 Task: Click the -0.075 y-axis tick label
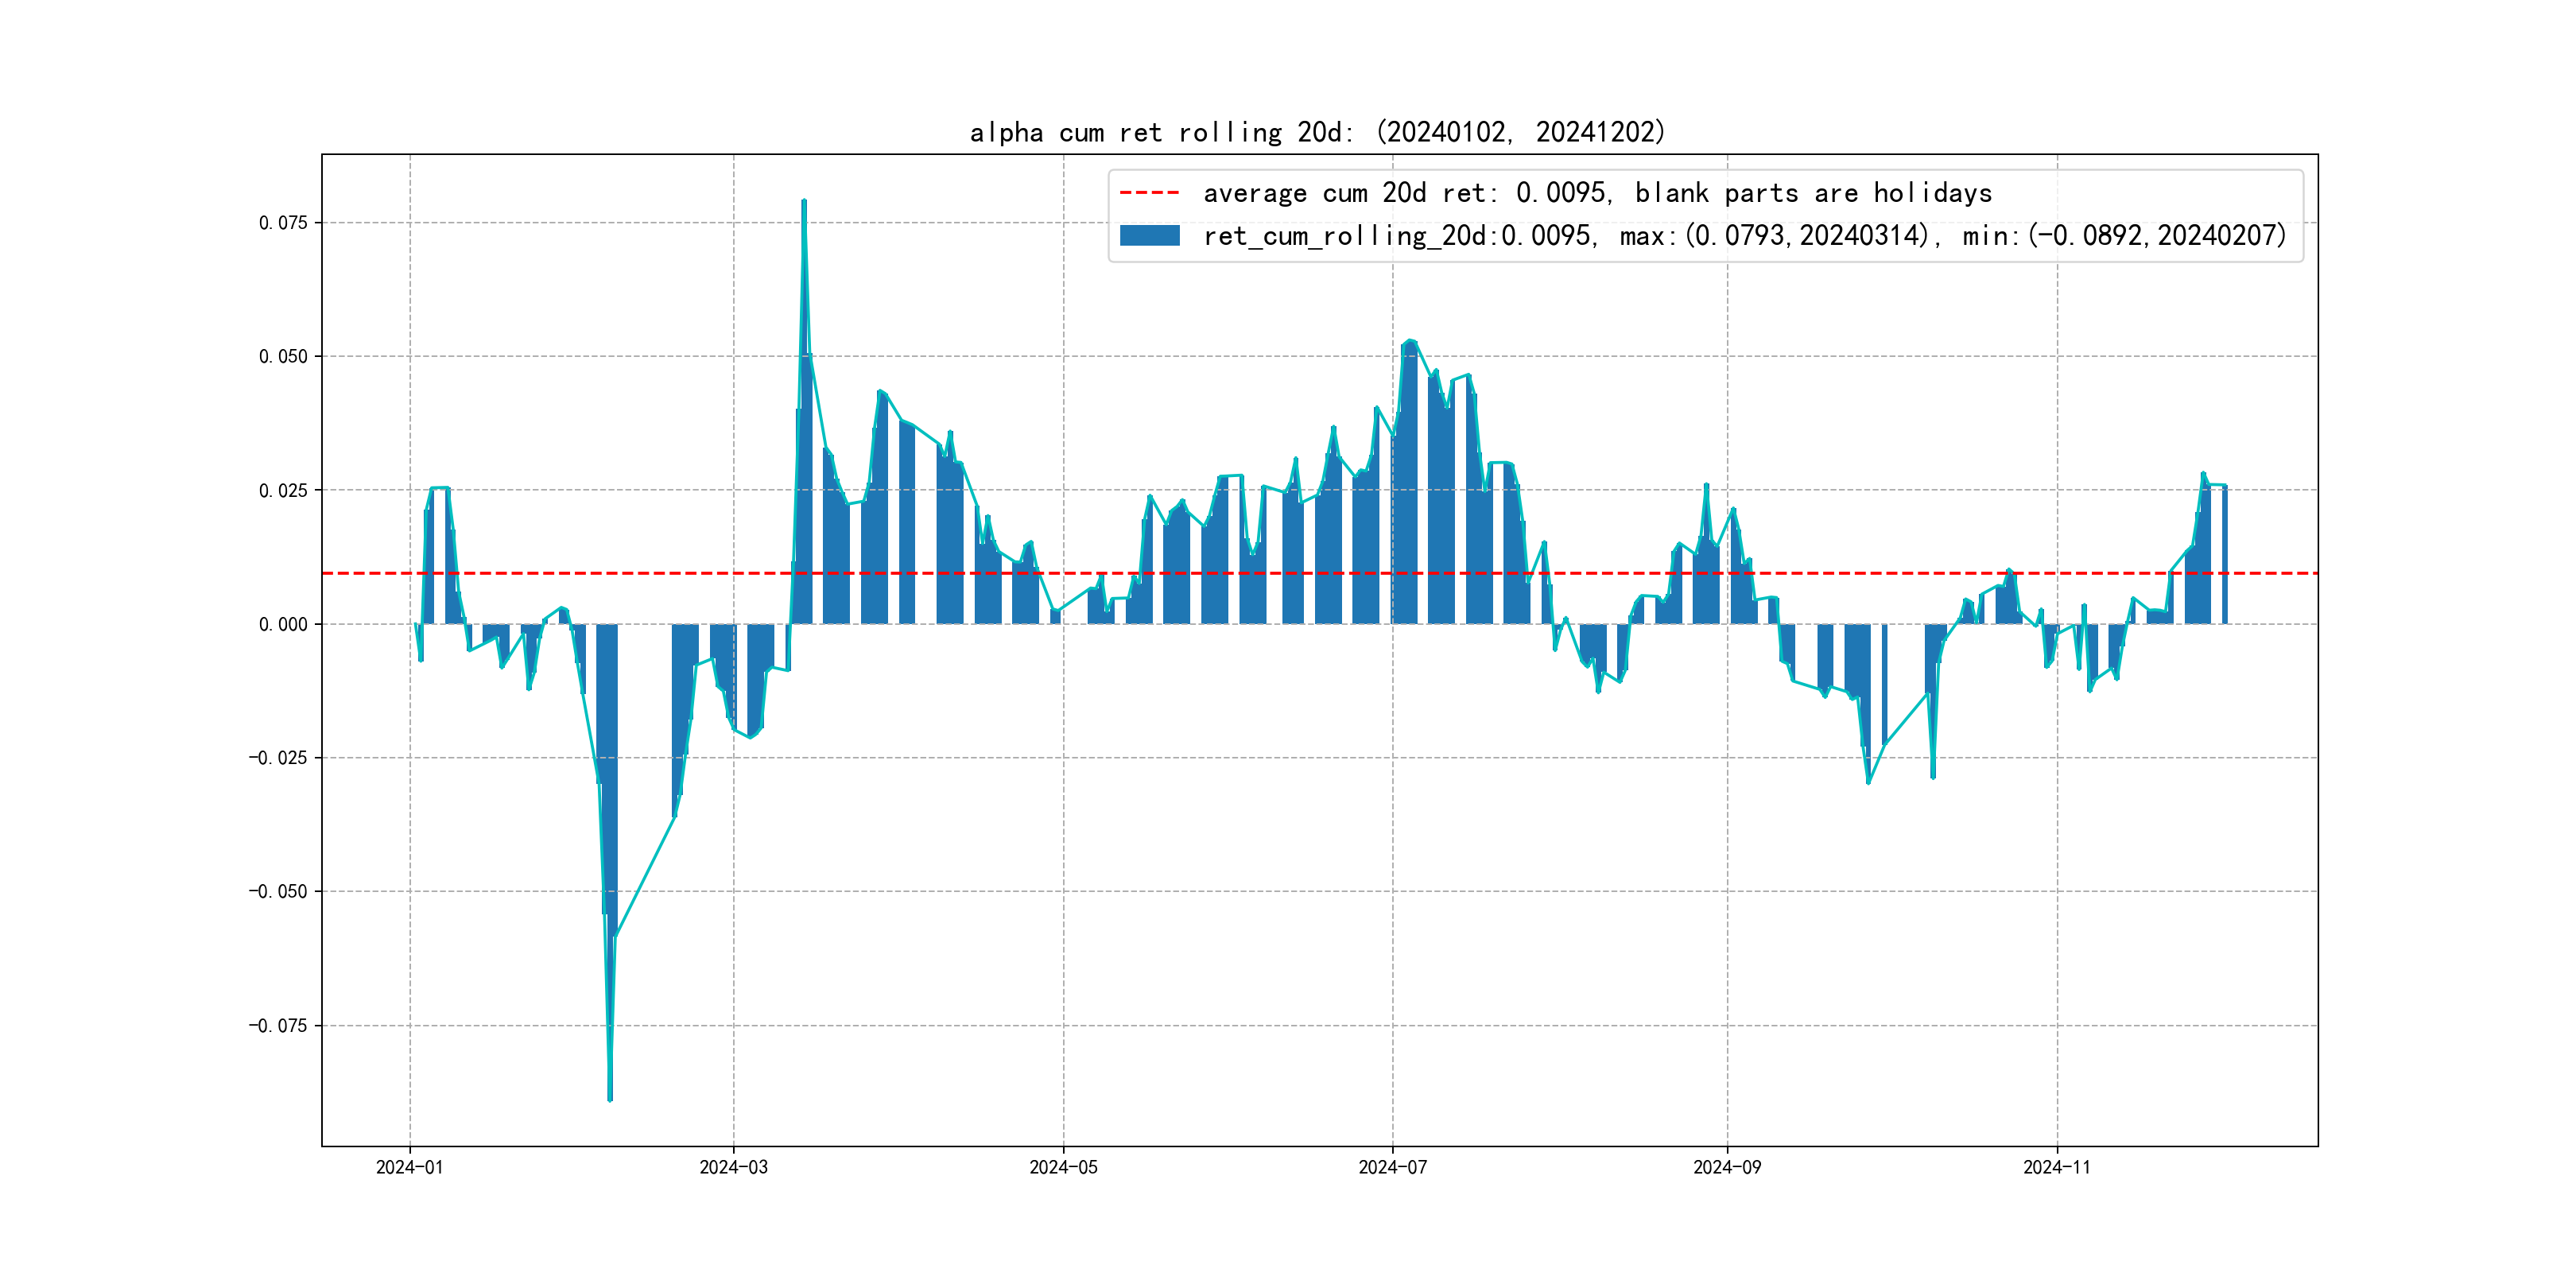tap(278, 1026)
